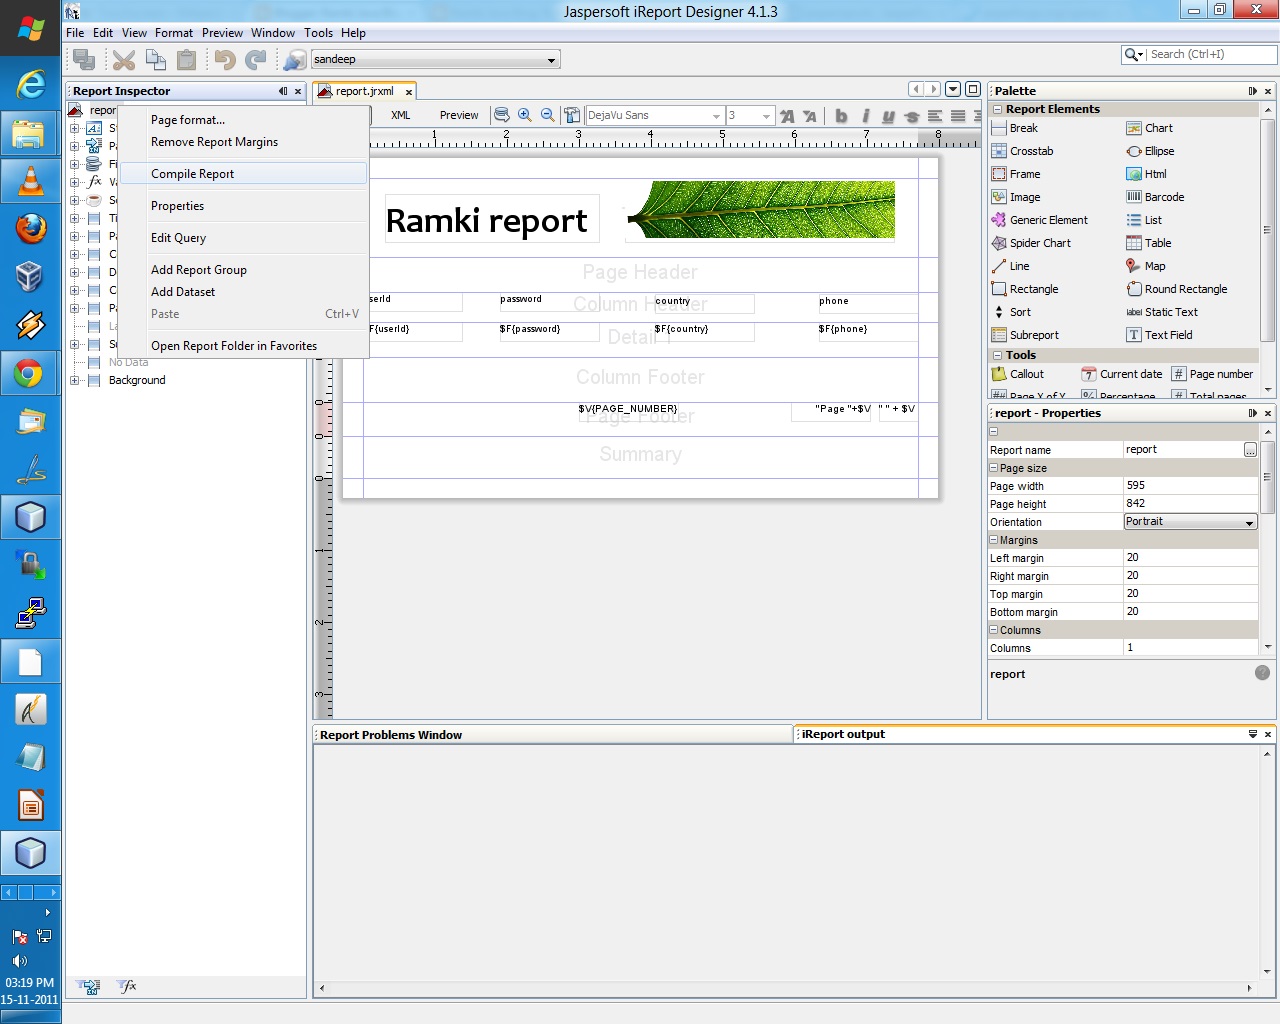Open the sandeep datasource dropdown
This screenshot has height=1024, width=1280.
[551, 60]
